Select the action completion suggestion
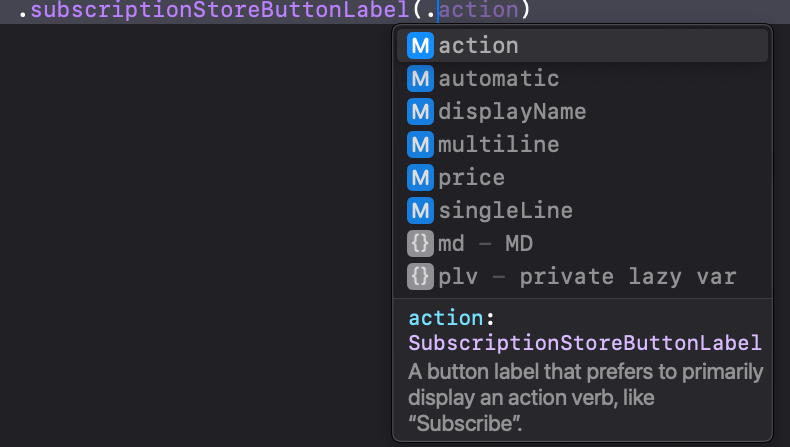Viewport: 790px width, 447px height. pos(582,46)
